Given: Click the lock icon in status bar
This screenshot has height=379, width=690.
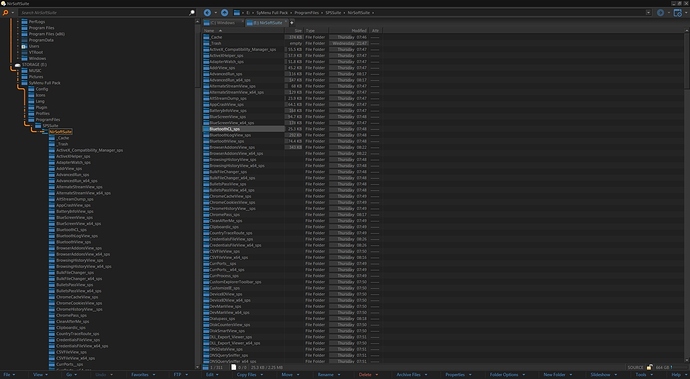Looking at the screenshot, I should [650, 367].
